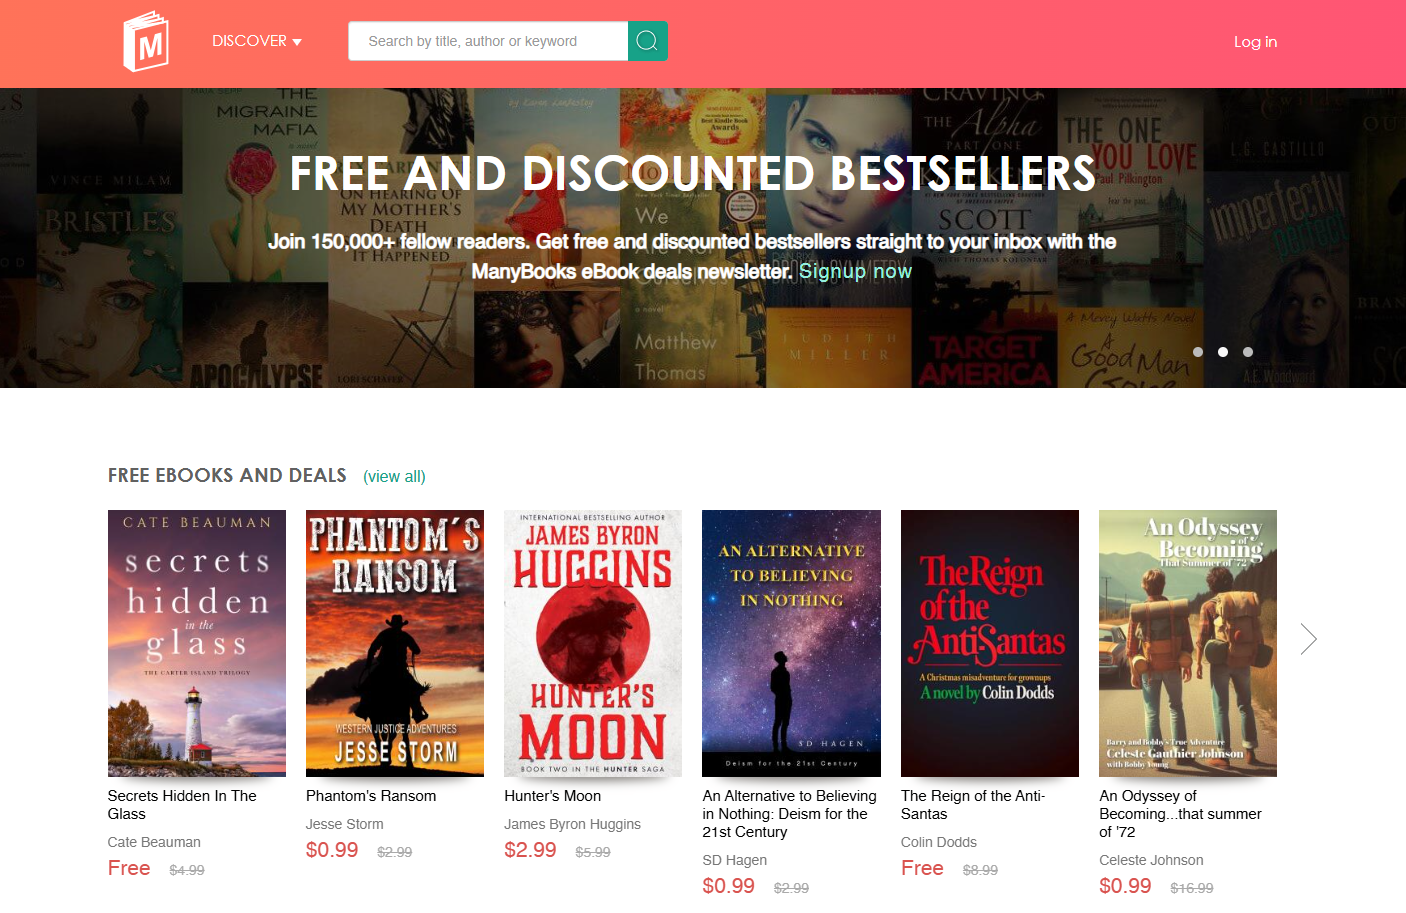Open the view all deals link

[x=394, y=477]
